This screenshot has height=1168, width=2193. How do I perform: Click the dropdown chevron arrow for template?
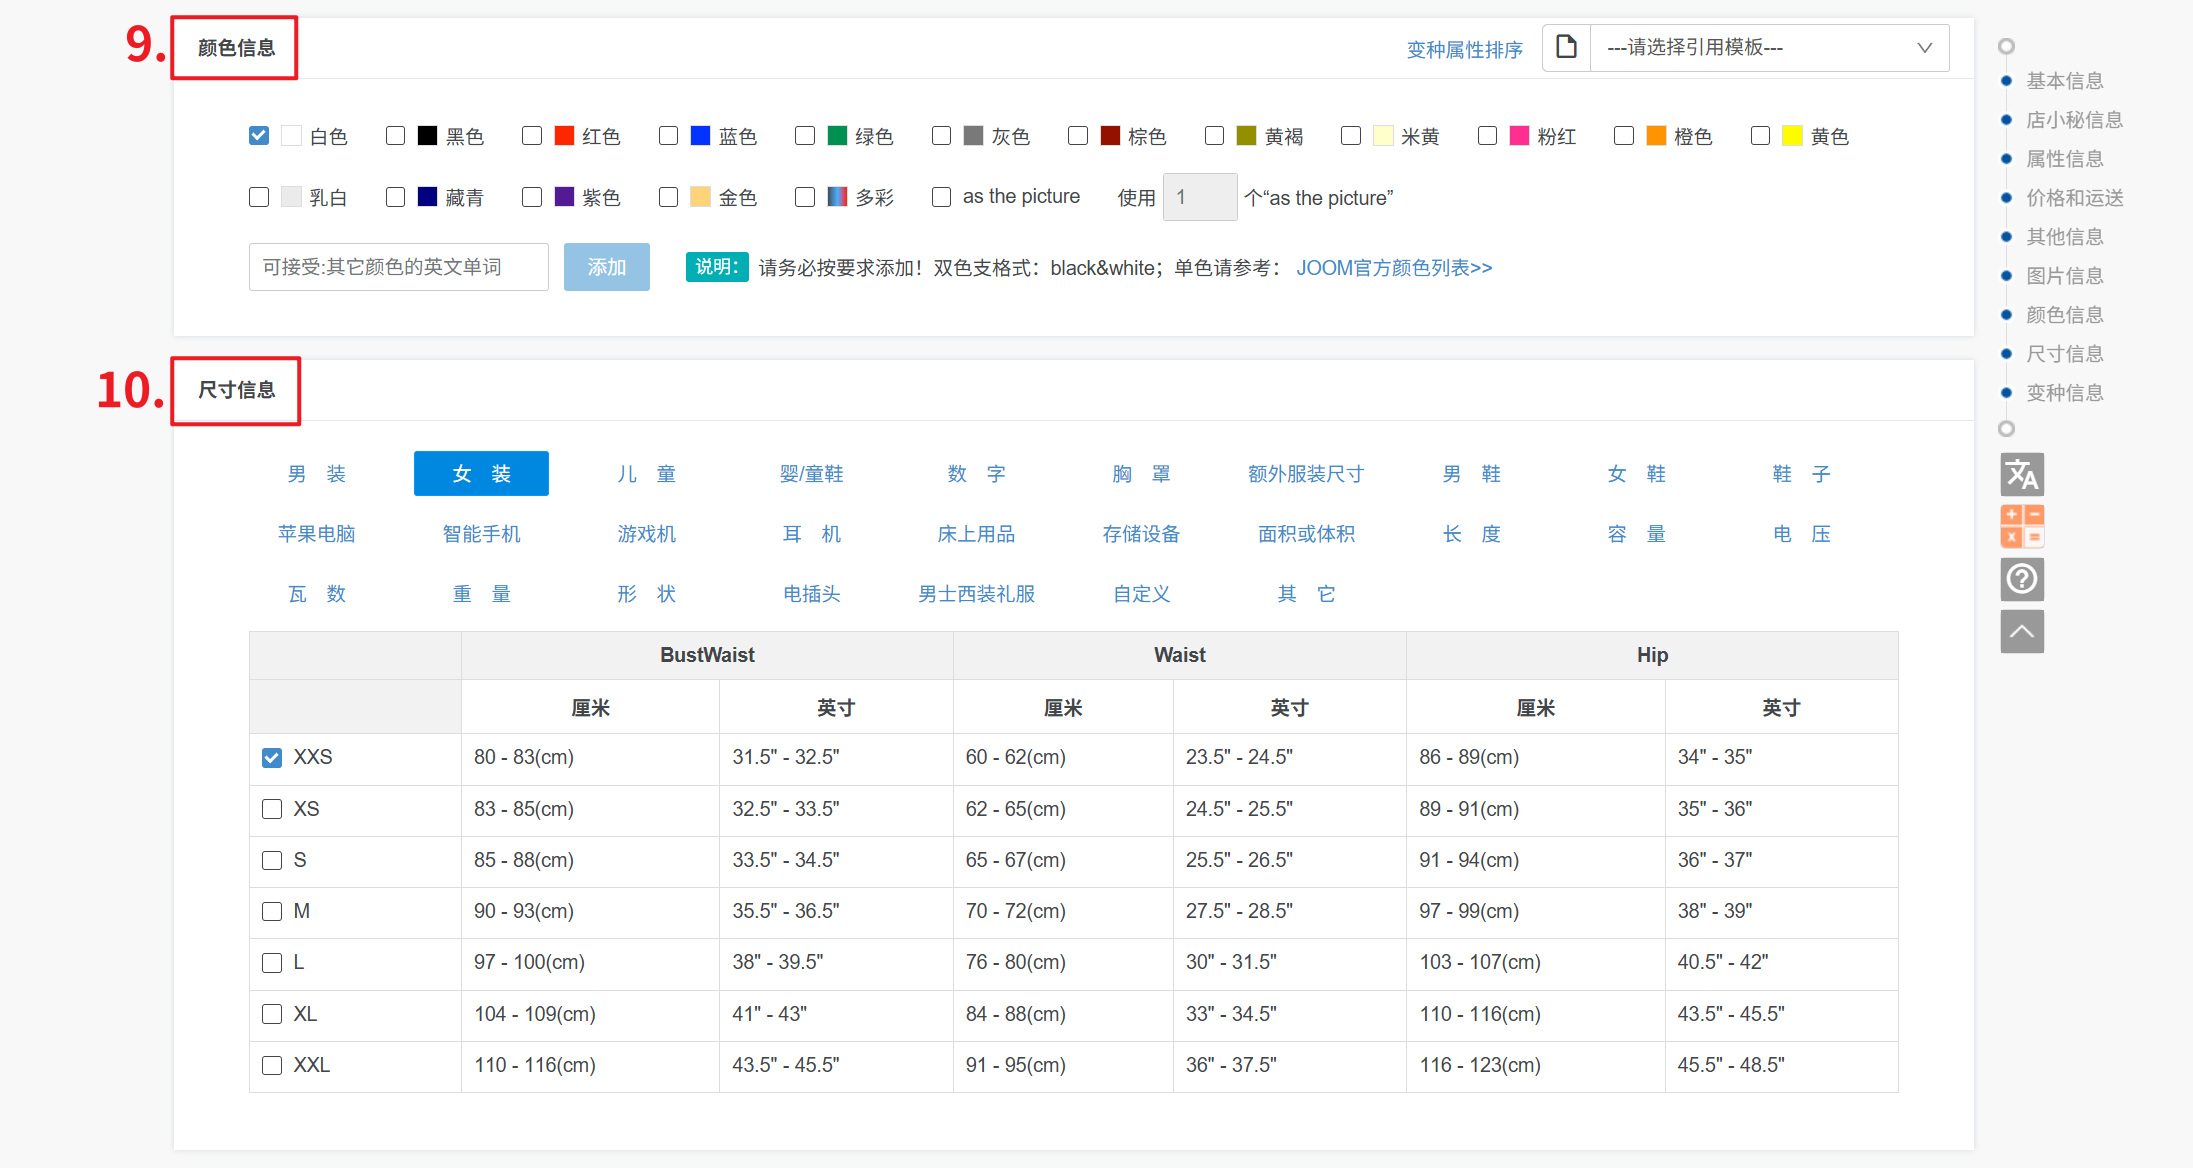tap(1924, 47)
